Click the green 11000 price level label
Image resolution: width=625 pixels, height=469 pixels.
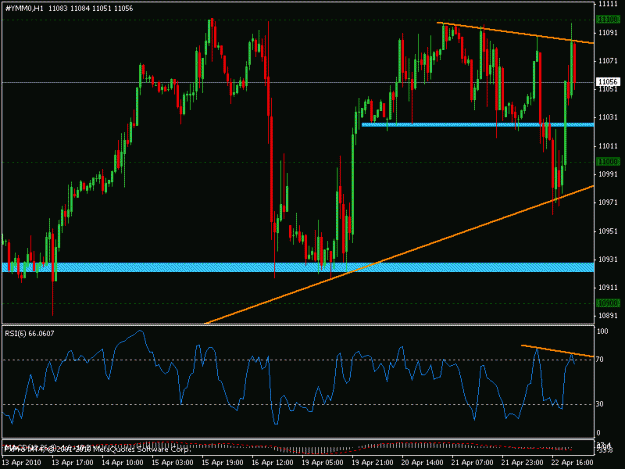(x=608, y=161)
